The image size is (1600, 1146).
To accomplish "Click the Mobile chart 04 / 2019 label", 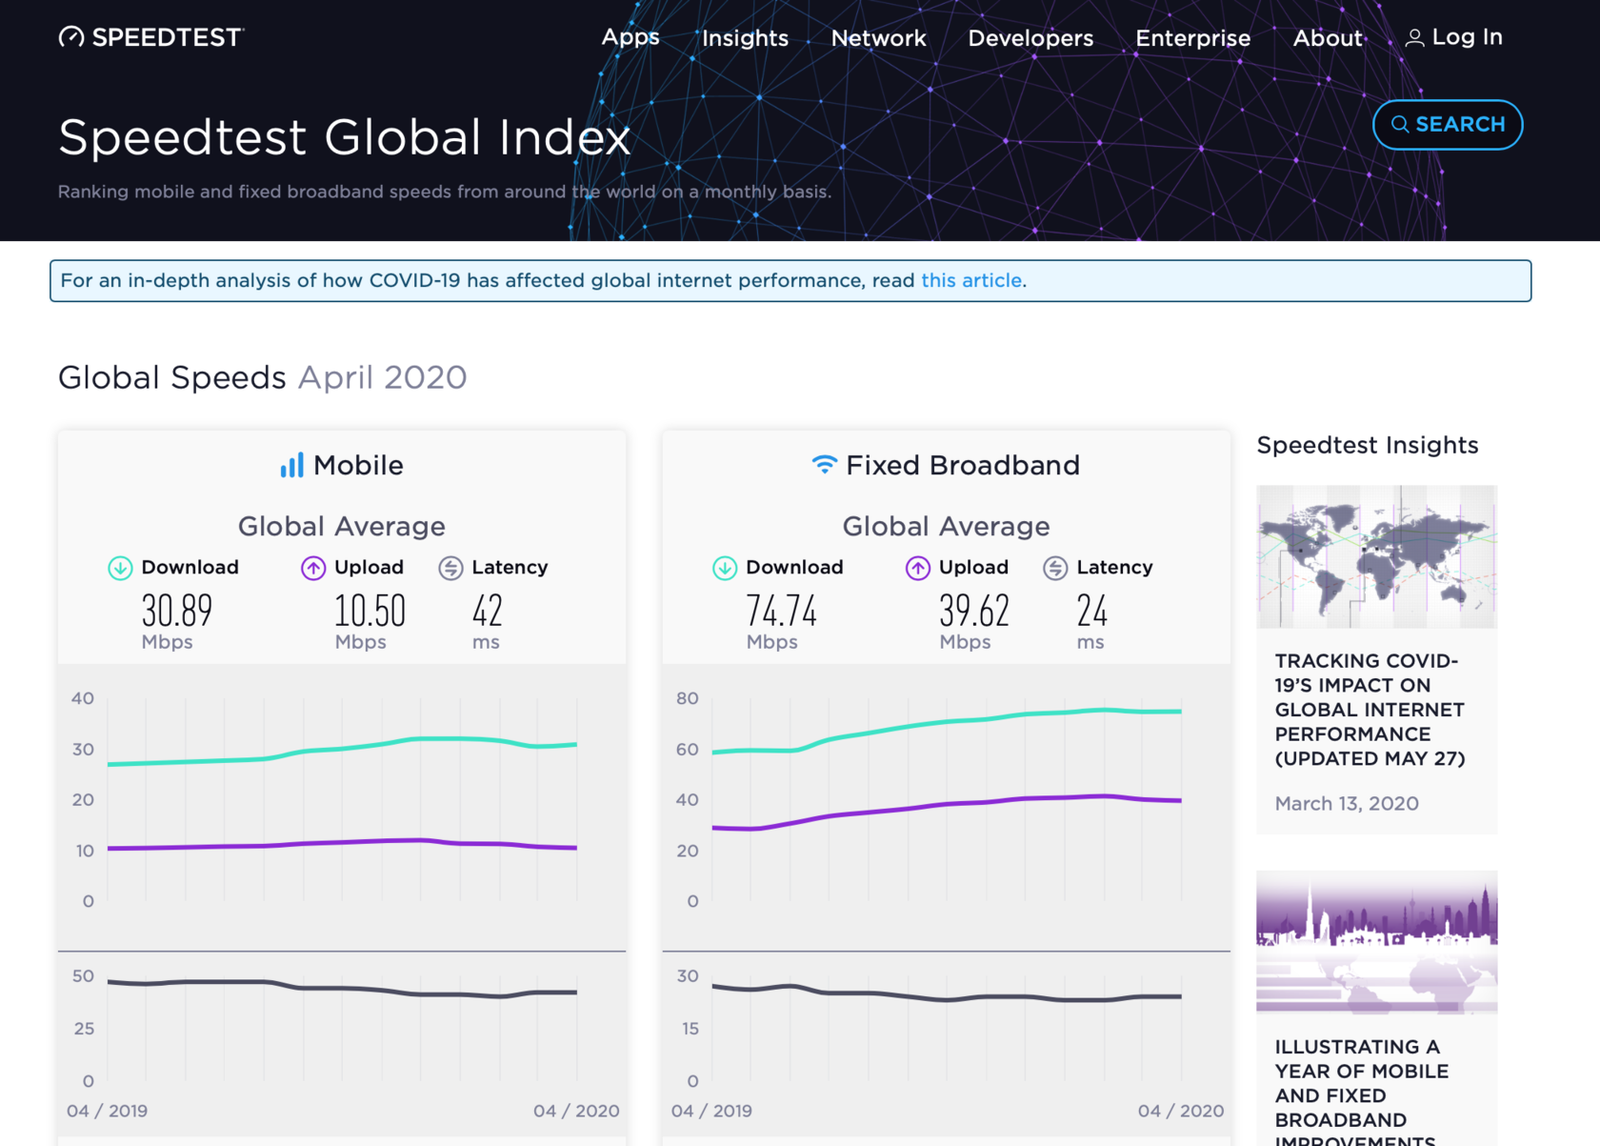I will tap(107, 1110).
